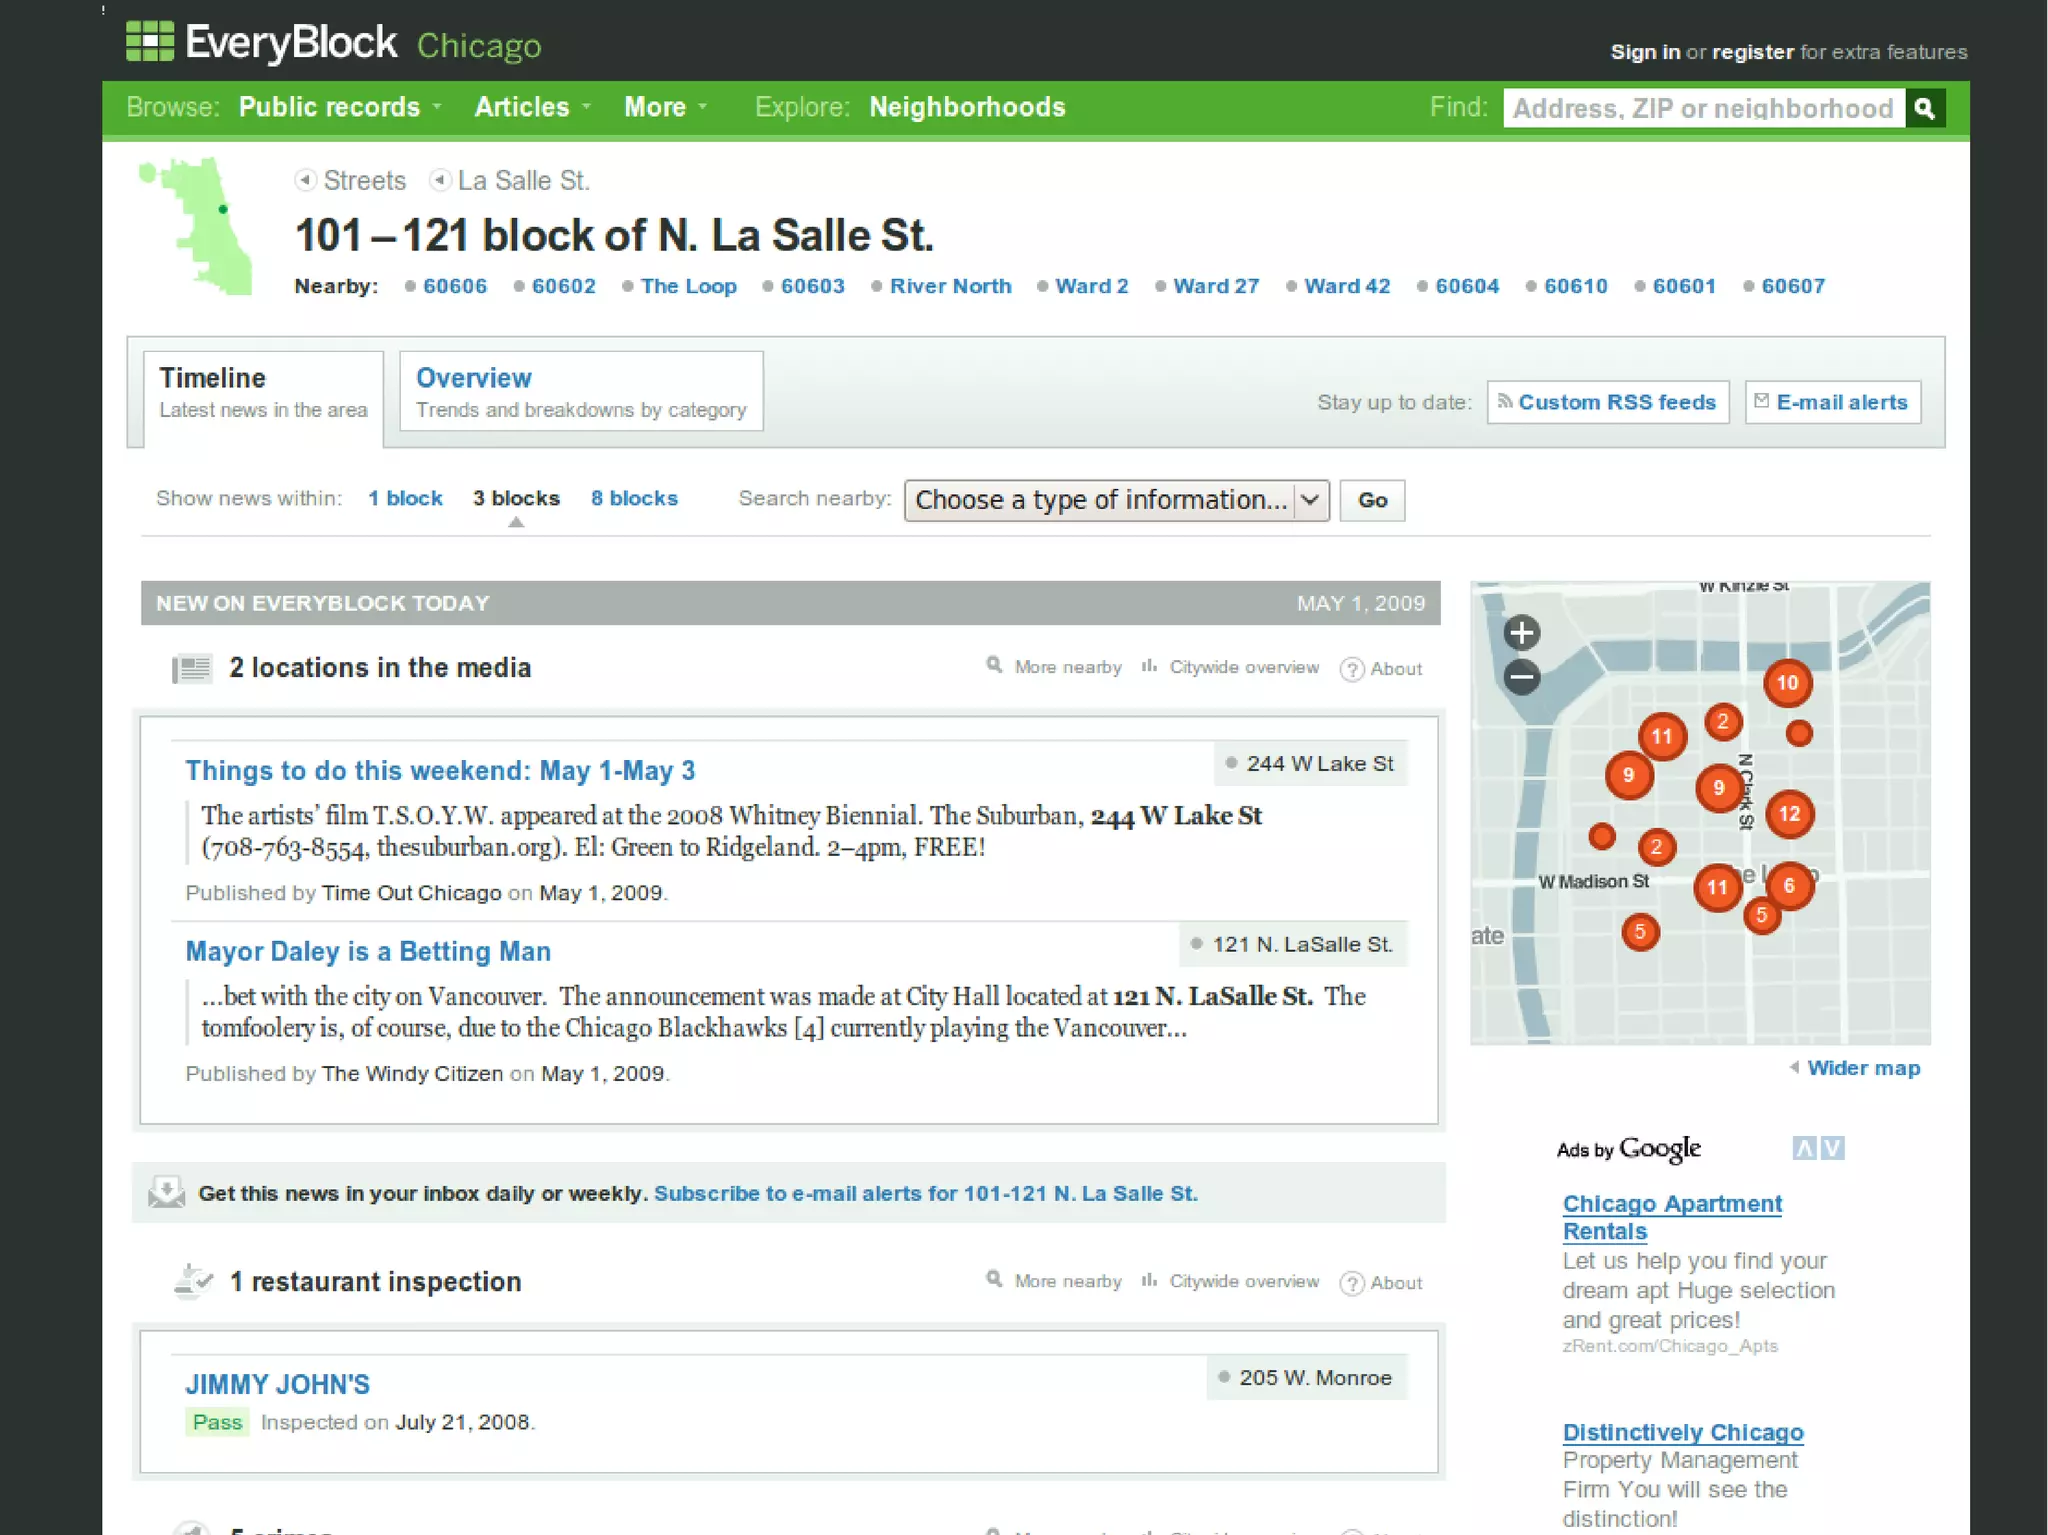The height and width of the screenshot is (1535, 2048).
Task: Zoom out of the map with minus icon
Action: [1521, 677]
